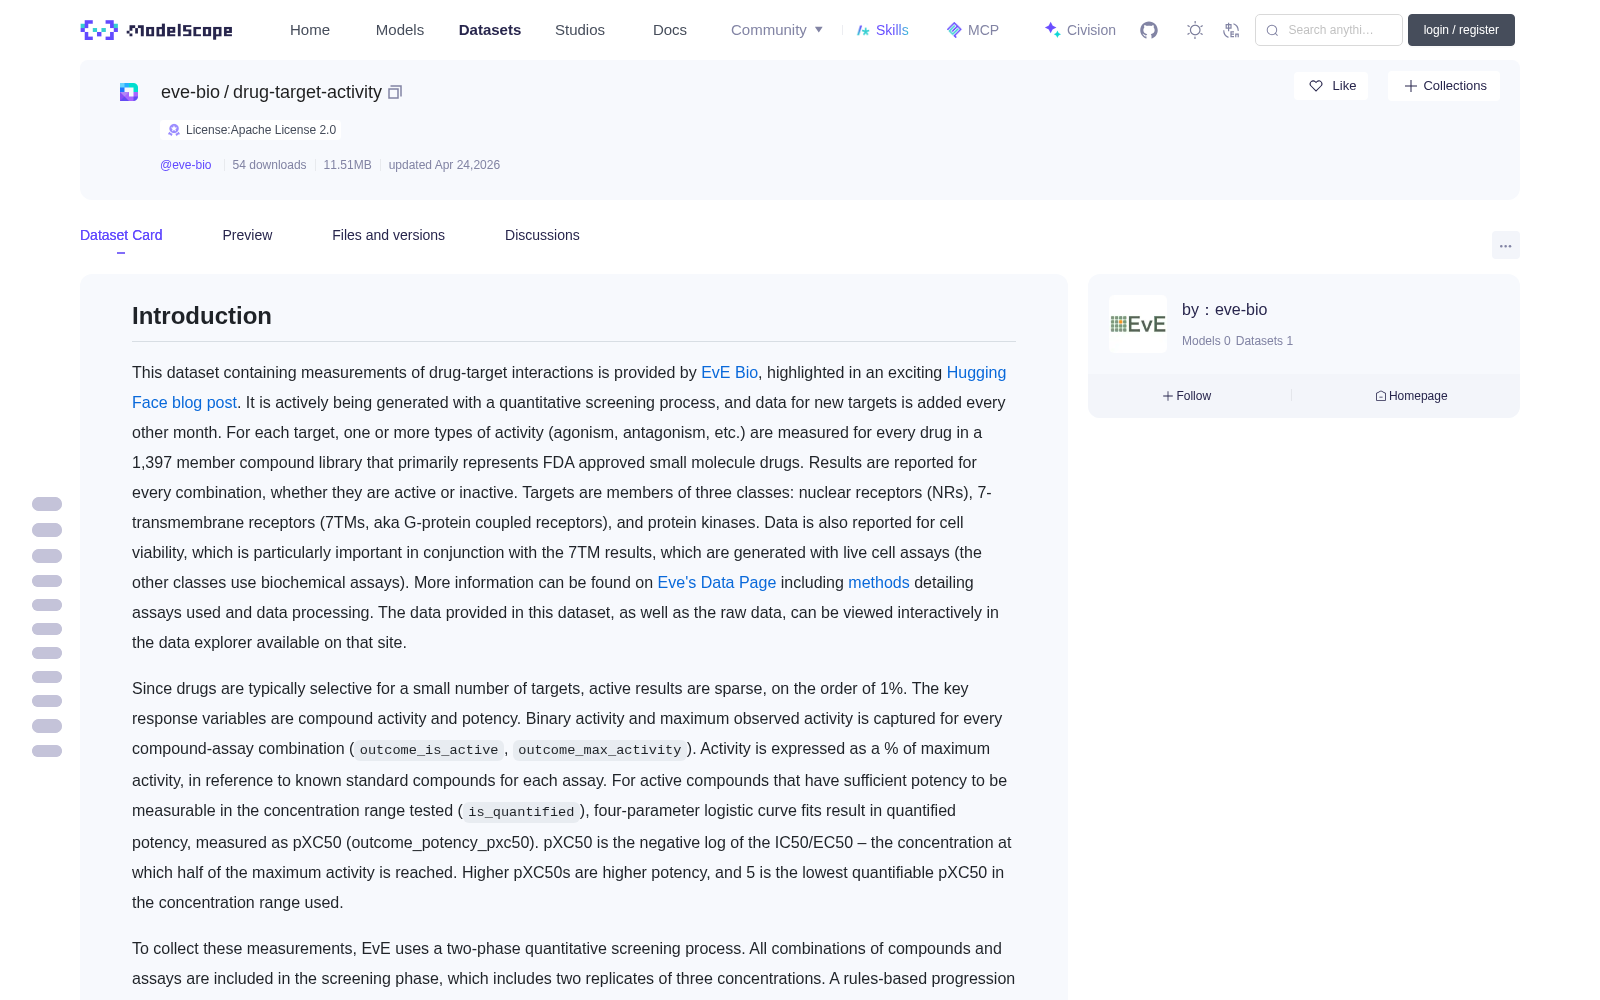Follow the EvE Bio link in the introduction
The width and height of the screenshot is (1600, 1000).
[x=729, y=372]
